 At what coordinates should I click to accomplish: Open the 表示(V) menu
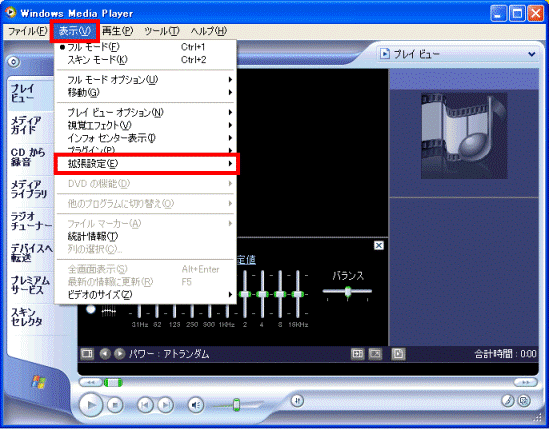pyautogui.click(x=75, y=31)
